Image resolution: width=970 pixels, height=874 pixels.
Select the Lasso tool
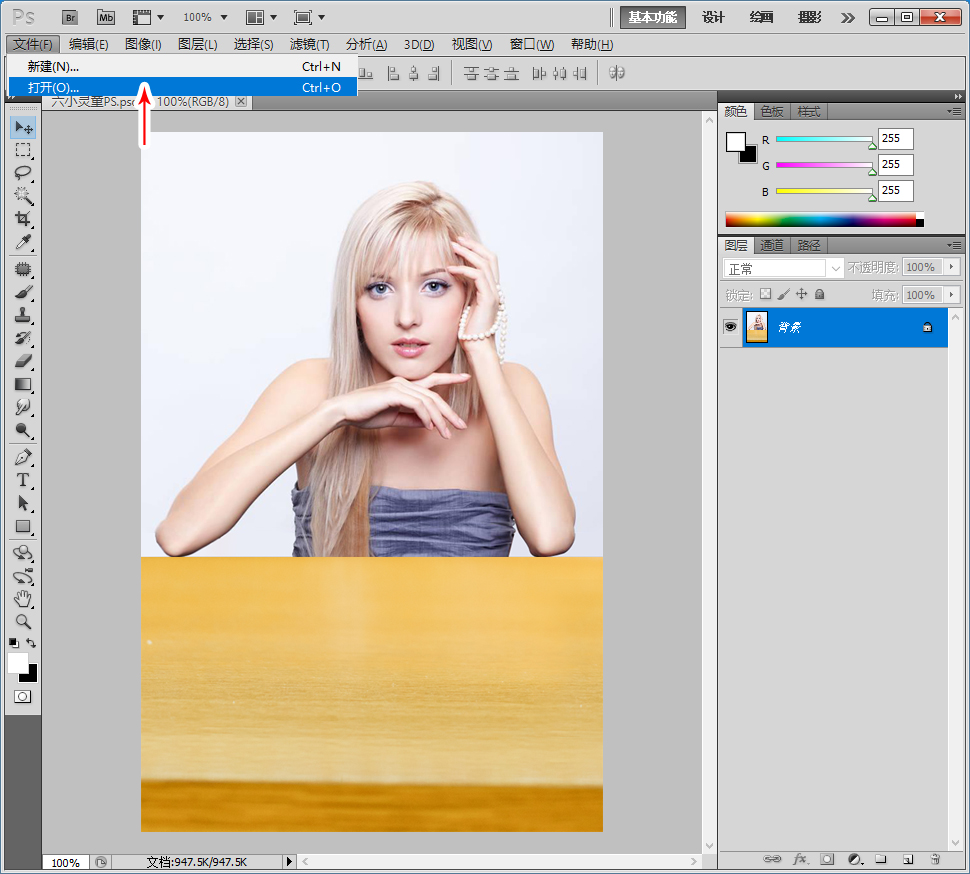[x=24, y=173]
